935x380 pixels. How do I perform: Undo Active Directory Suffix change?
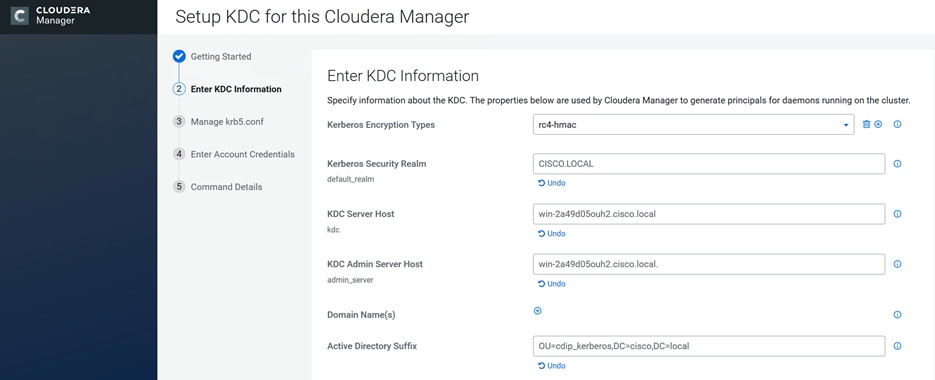(552, 366)
